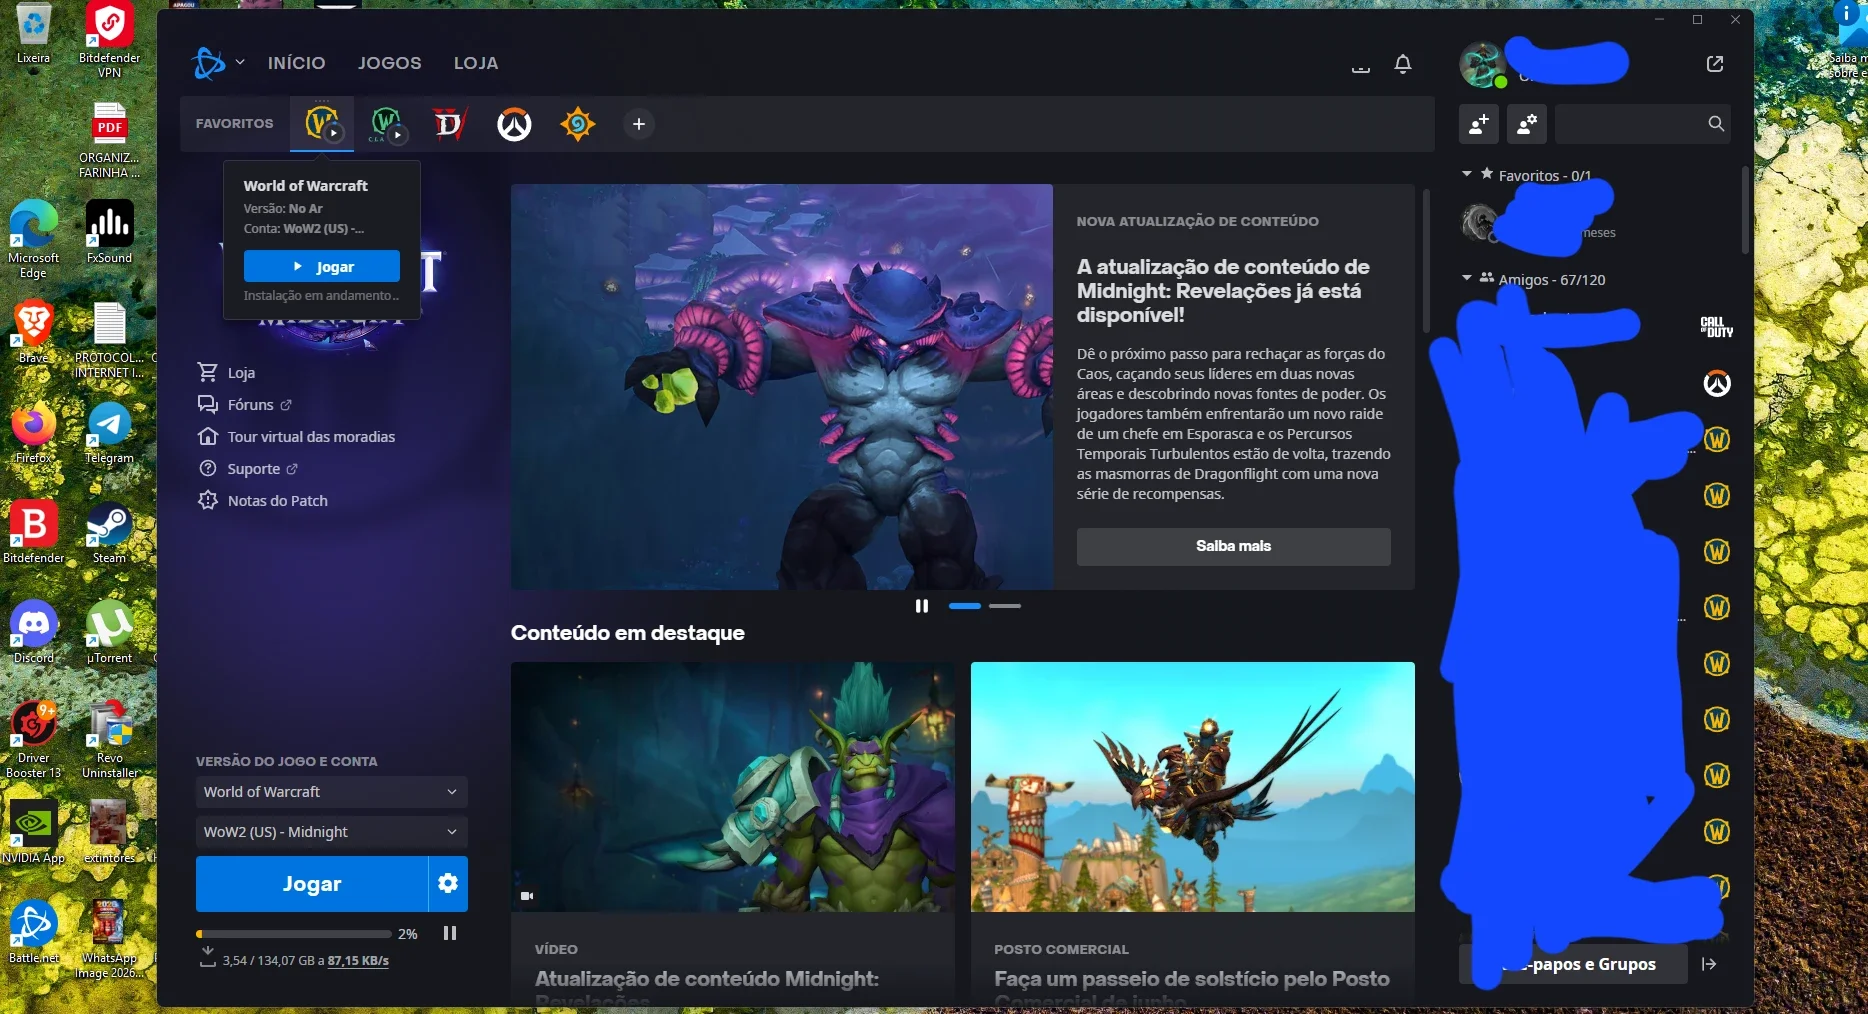Click Jogar in the World of Warcraft tooltip
This screenshot has height=1014, width=1868.
coord(322,267)
